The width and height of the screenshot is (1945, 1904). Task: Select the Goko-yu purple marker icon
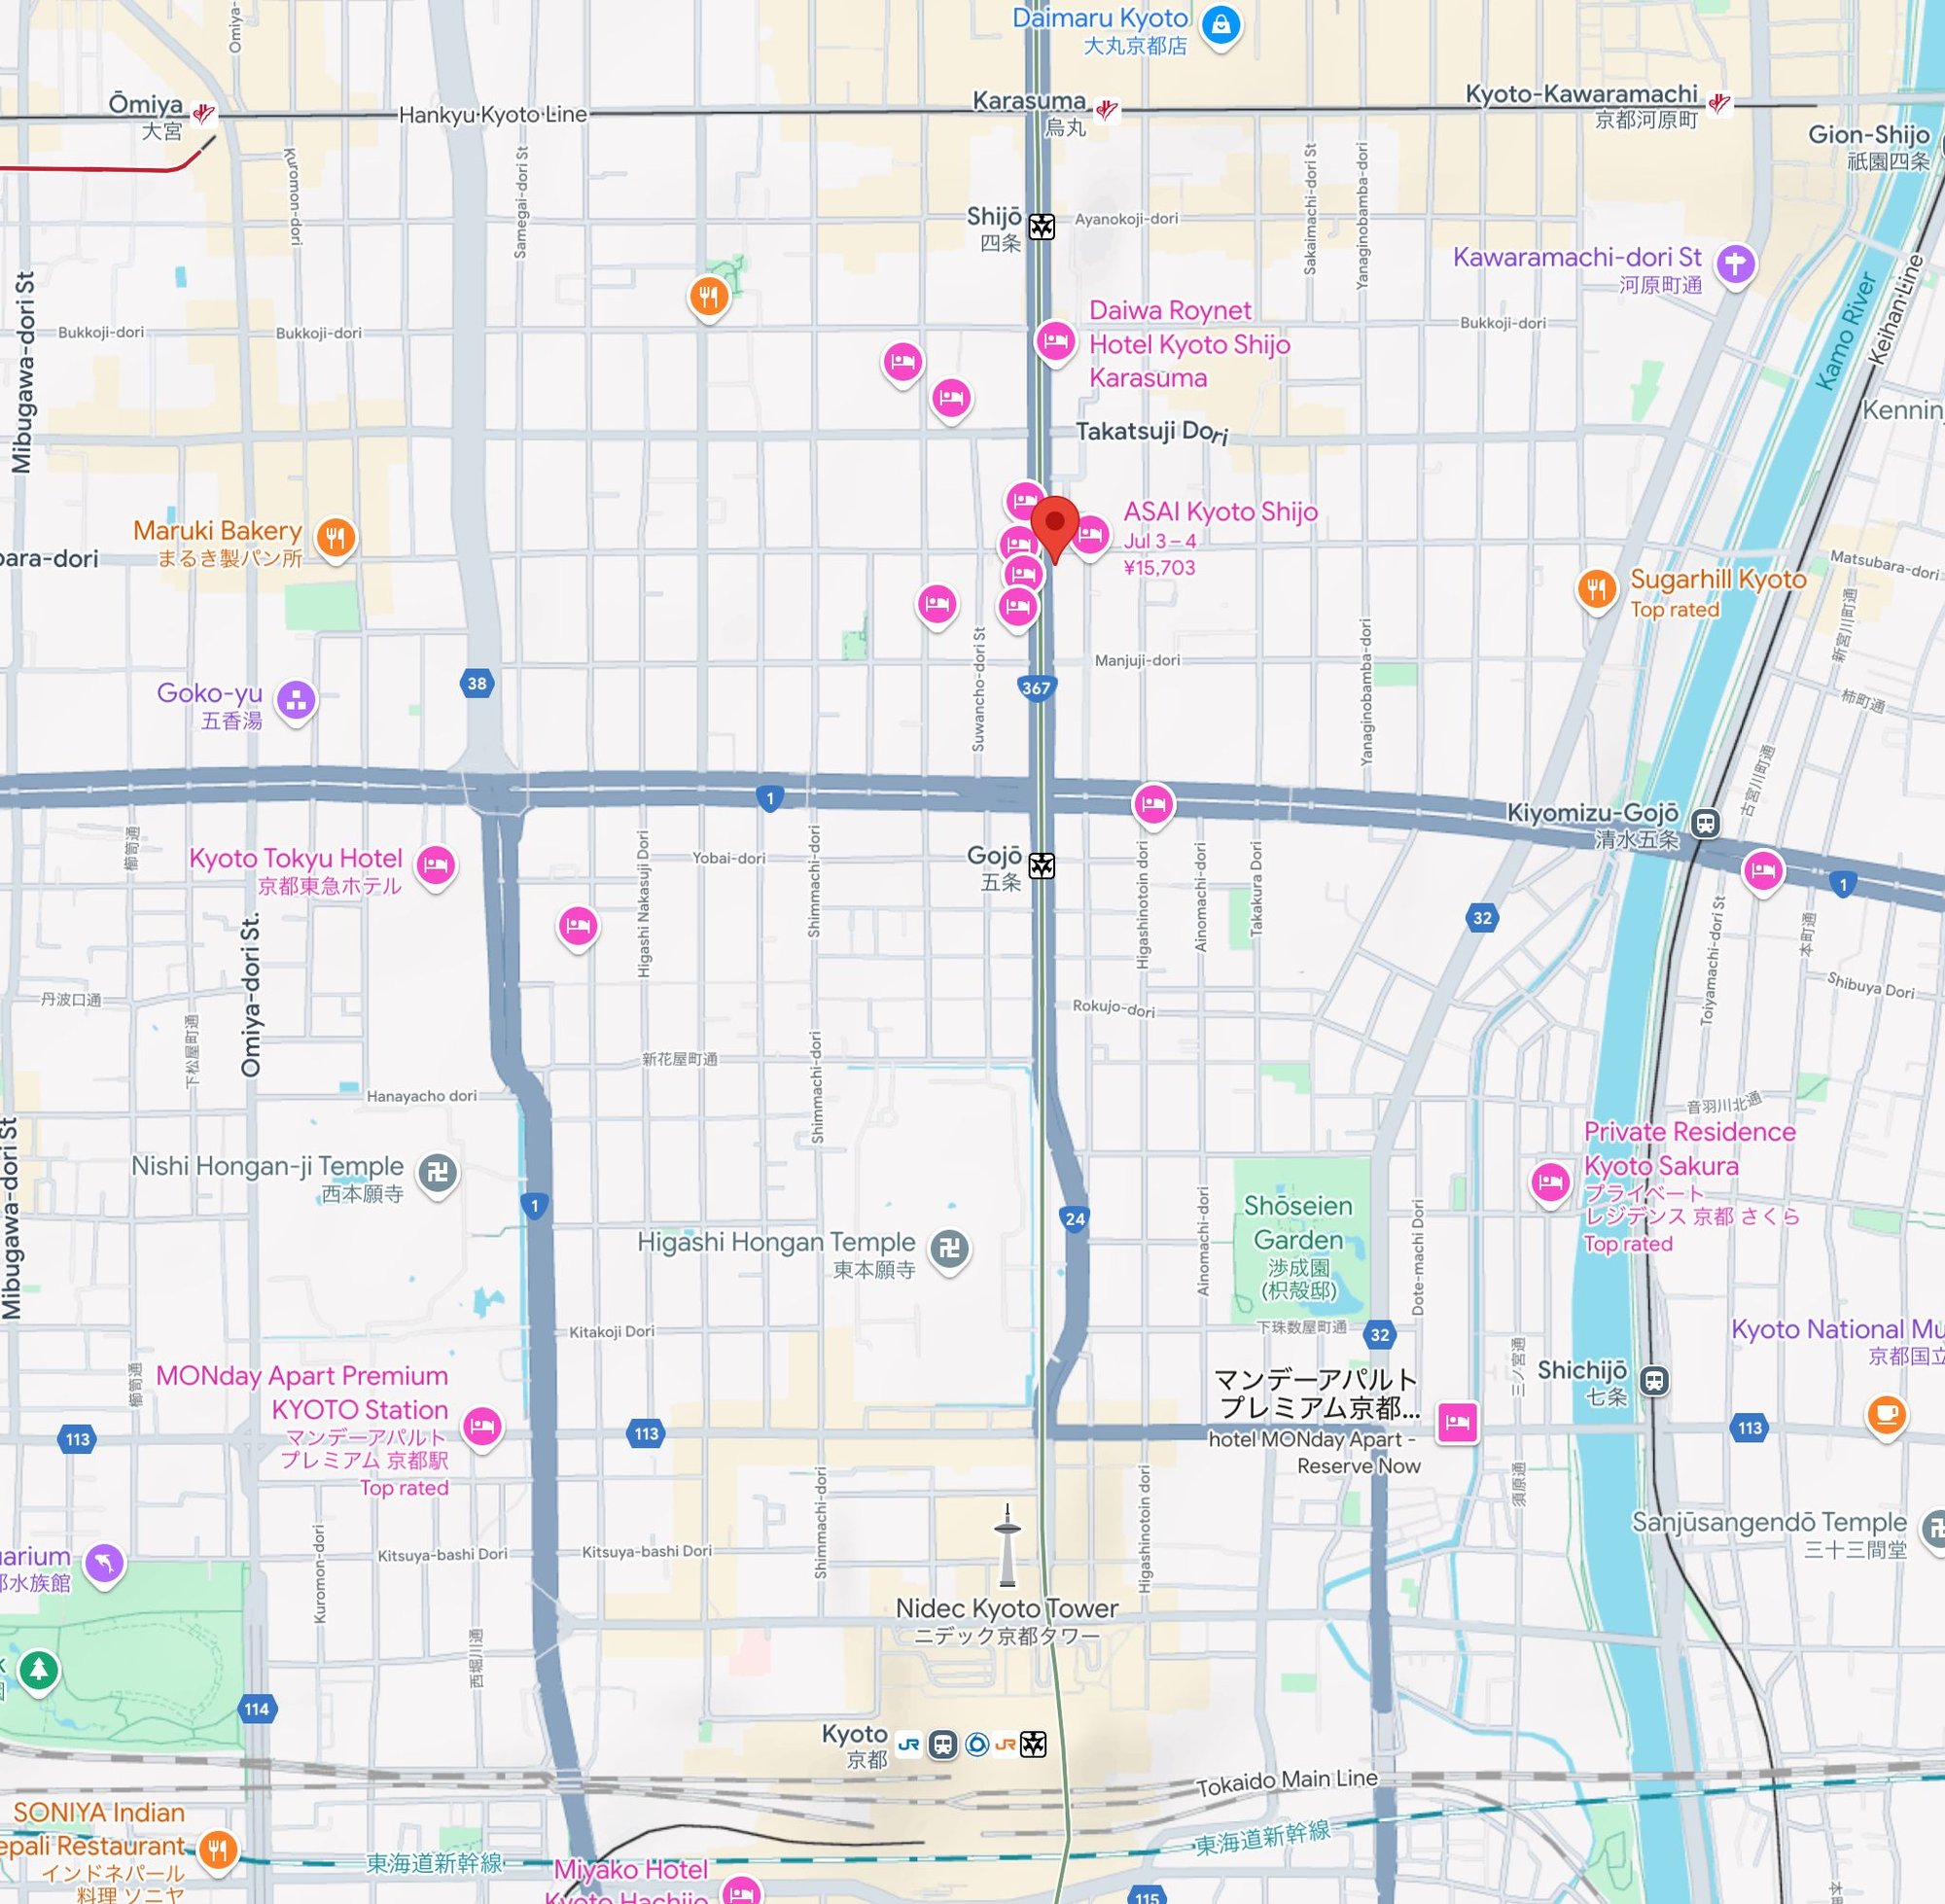tap(296, 700)
